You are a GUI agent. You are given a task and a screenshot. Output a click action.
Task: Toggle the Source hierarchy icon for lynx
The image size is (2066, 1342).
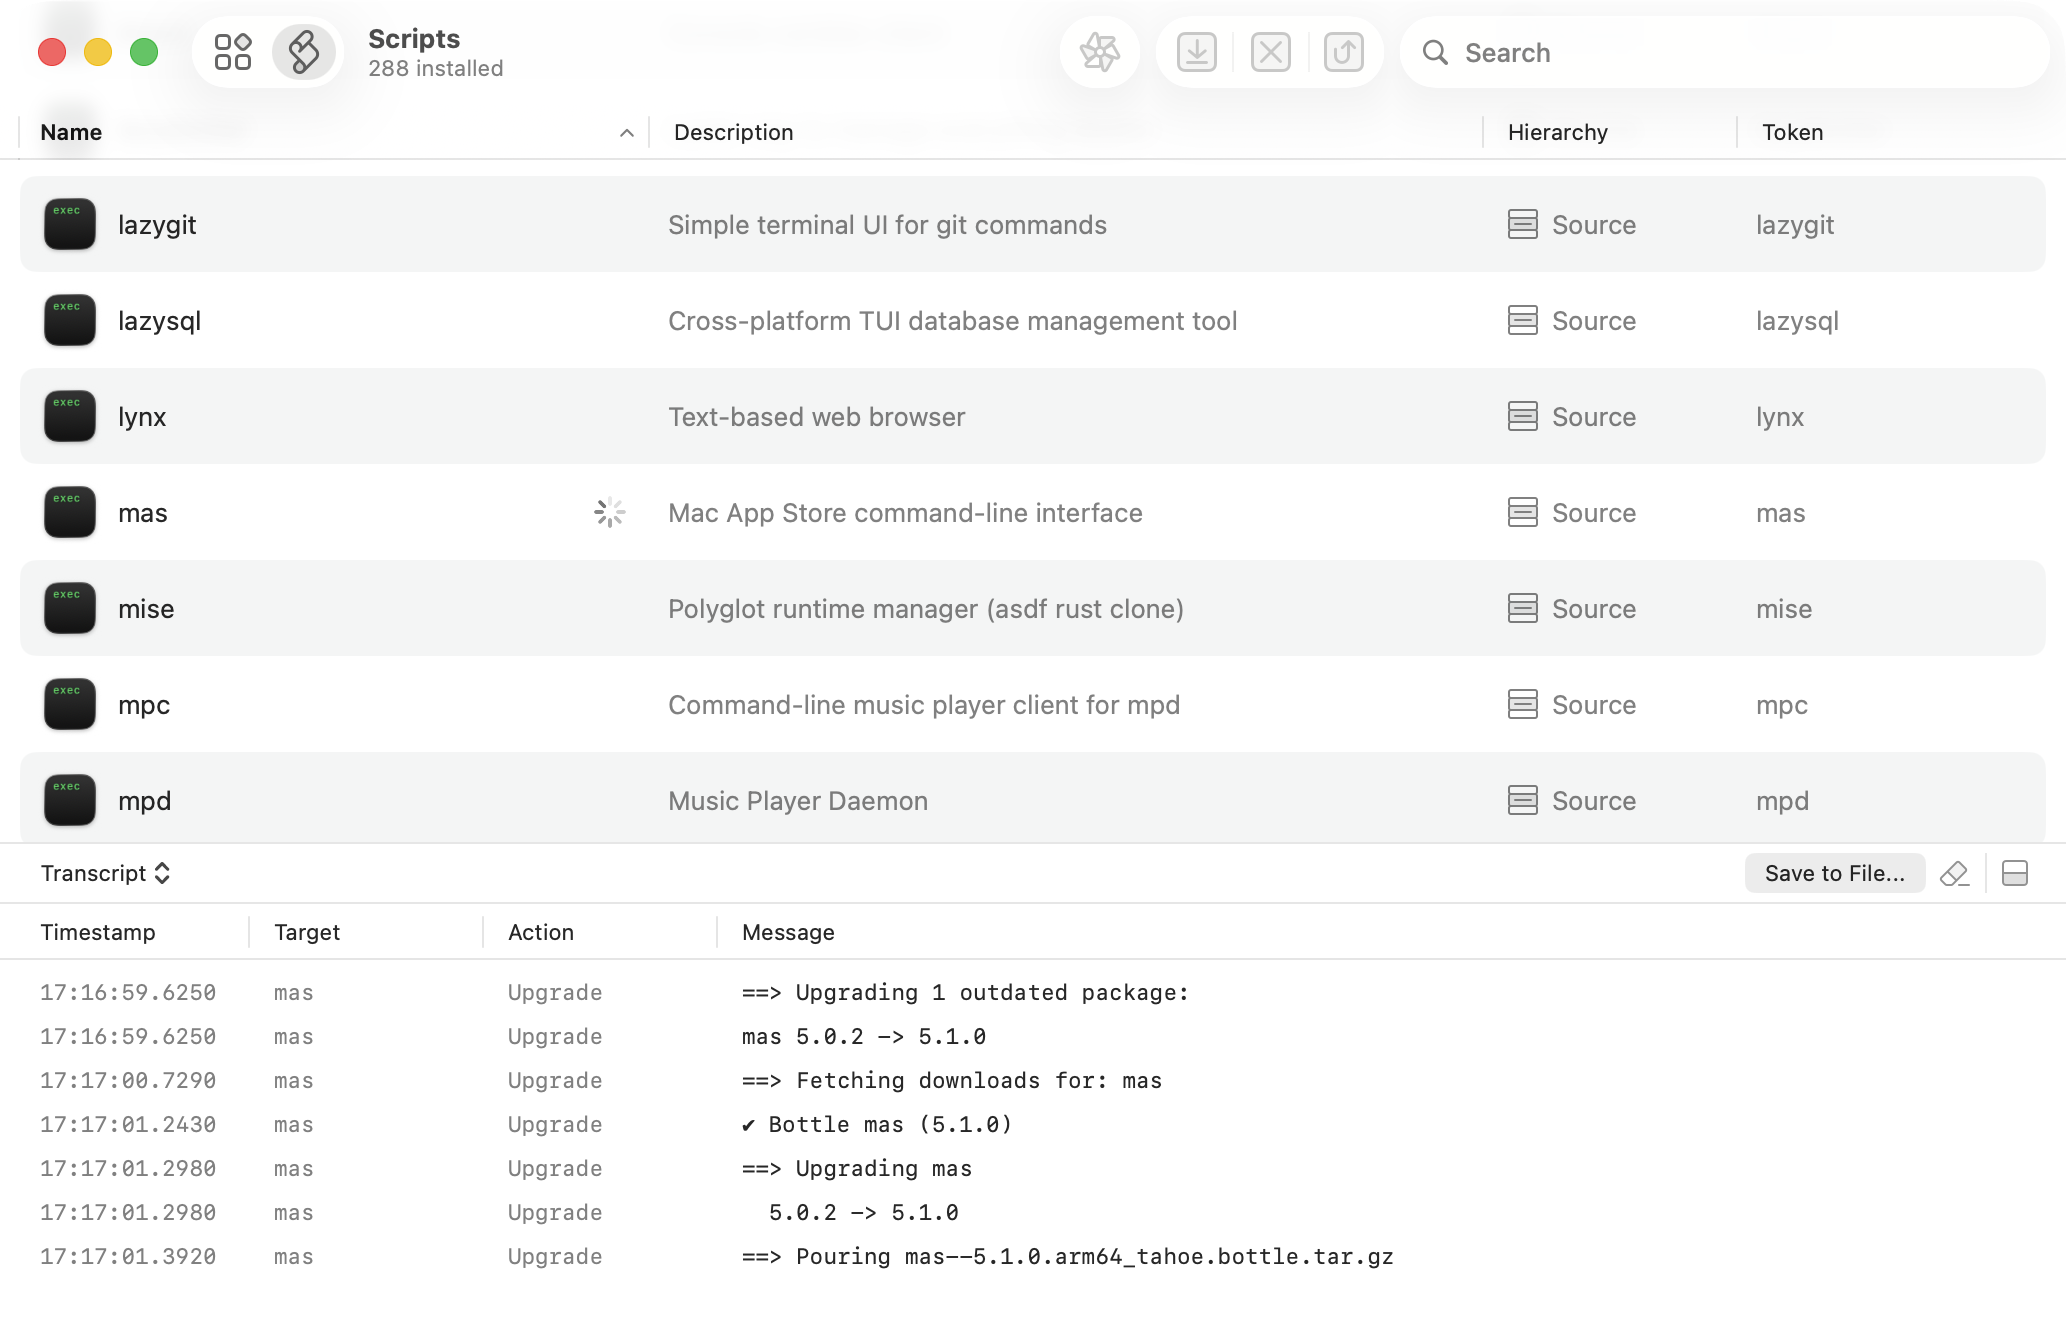pos(1521,416)
